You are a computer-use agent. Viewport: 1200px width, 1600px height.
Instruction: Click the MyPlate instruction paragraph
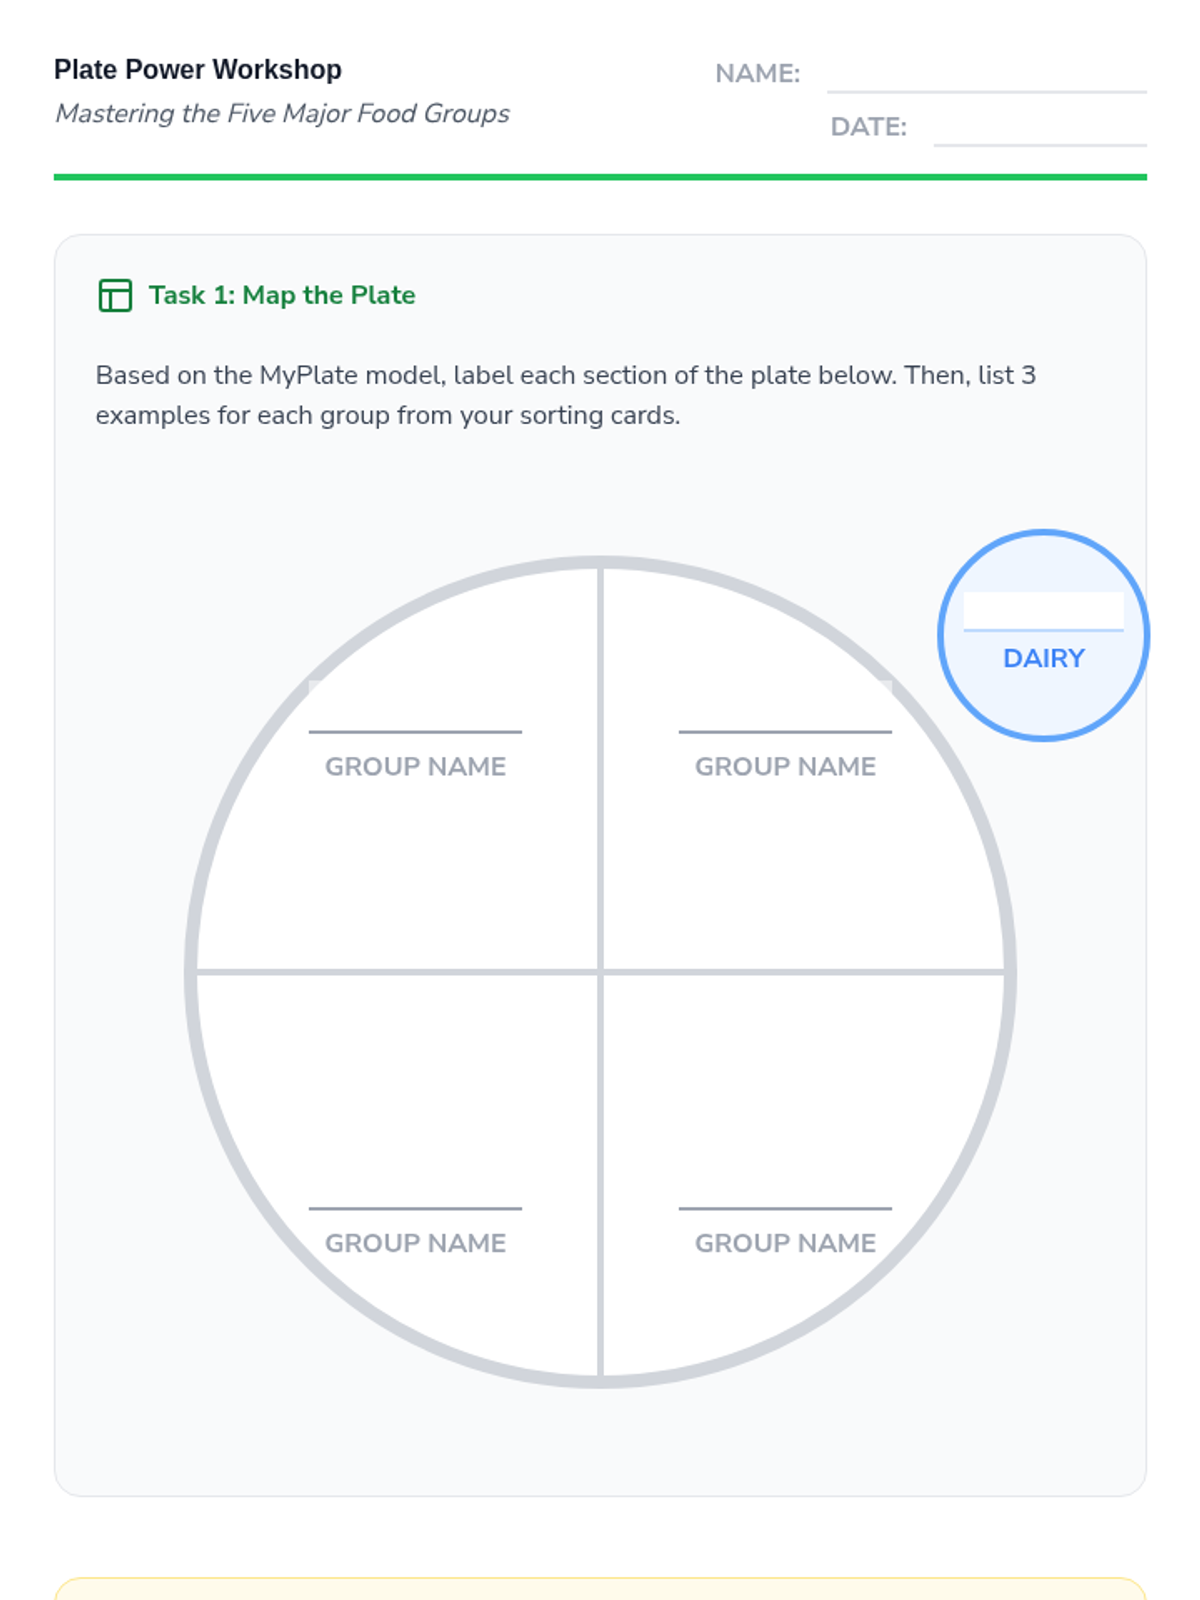pos(565,395)
